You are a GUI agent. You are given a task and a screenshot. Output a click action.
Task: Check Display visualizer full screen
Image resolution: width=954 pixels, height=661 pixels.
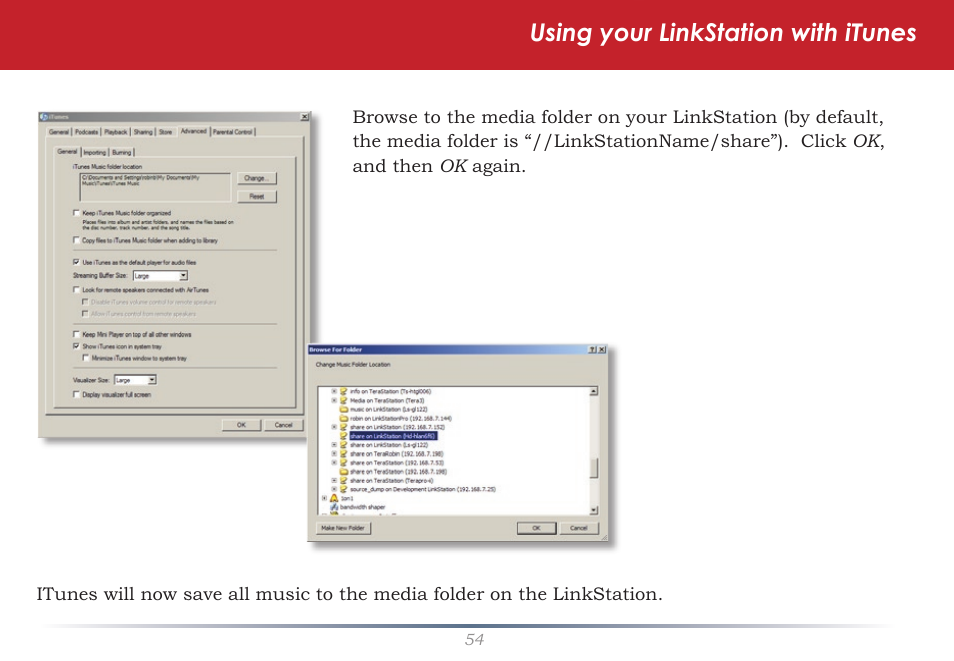pyautogui.click(x=76, y=394)
